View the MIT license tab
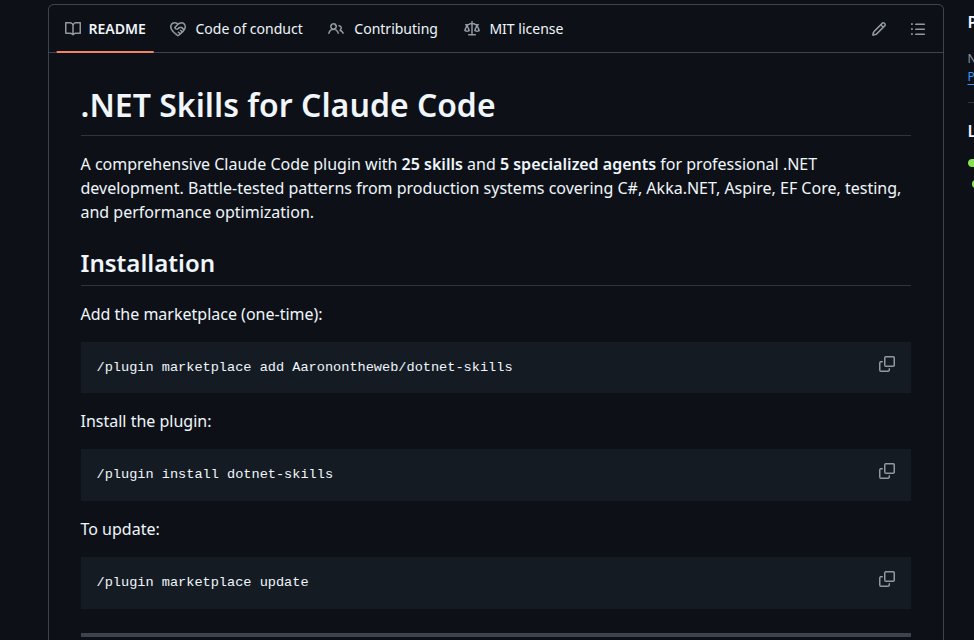974x640 pixels. (x=514, y=29)
